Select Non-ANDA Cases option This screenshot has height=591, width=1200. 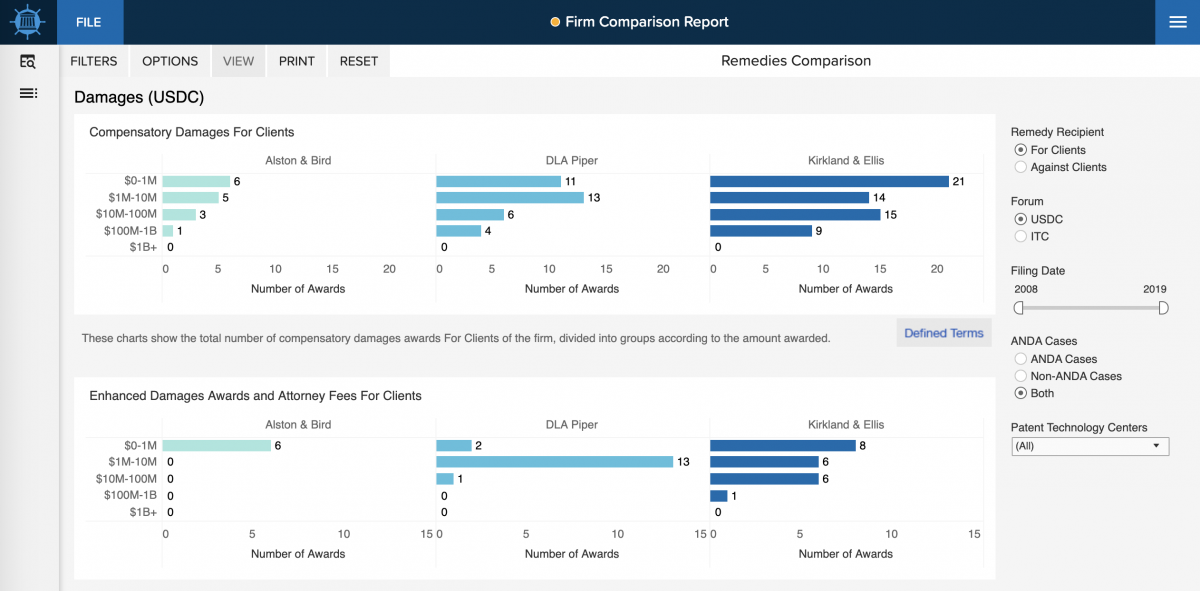(x=1021, y=376)
